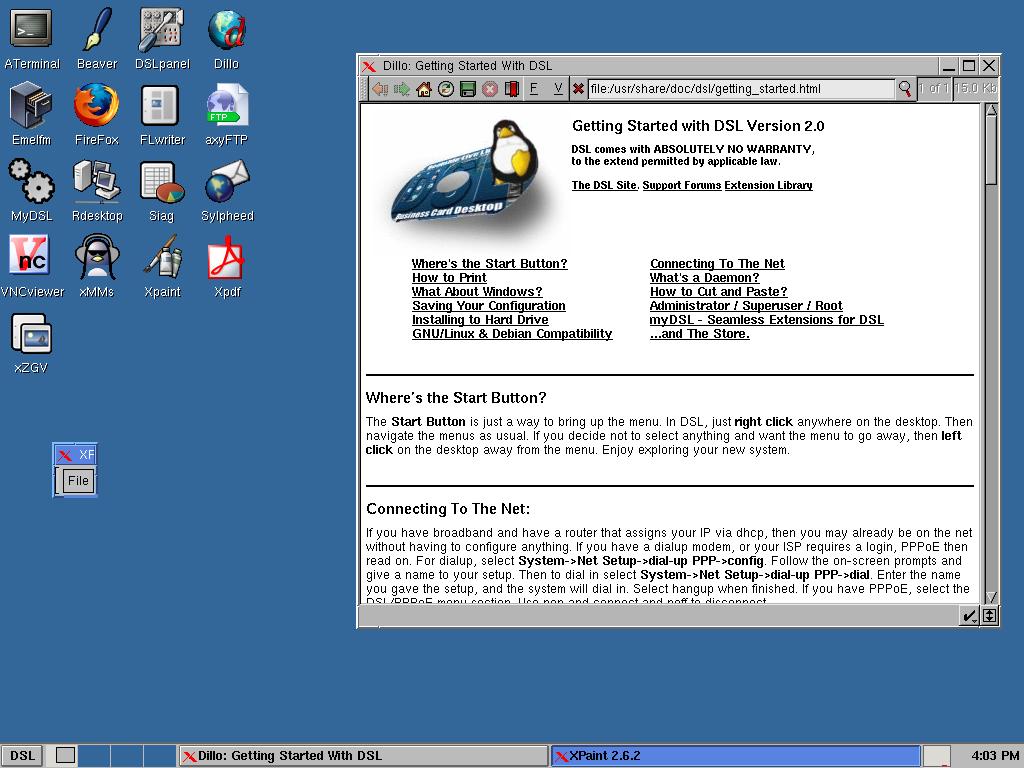Viewport: 1024px width, 768px height.
Task: Open the bug meter checkmark dropdown
Action: click(968, 616)
